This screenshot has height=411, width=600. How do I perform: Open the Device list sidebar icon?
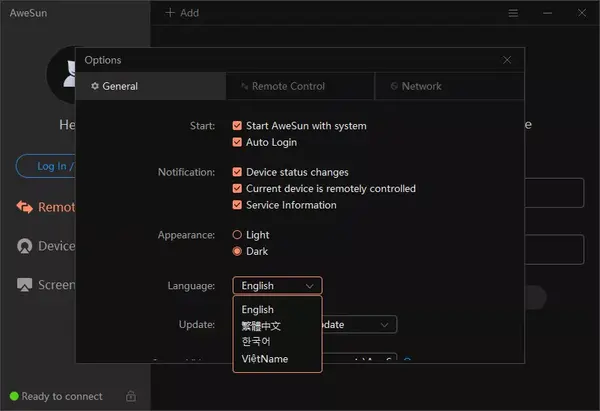click(25, 246)
